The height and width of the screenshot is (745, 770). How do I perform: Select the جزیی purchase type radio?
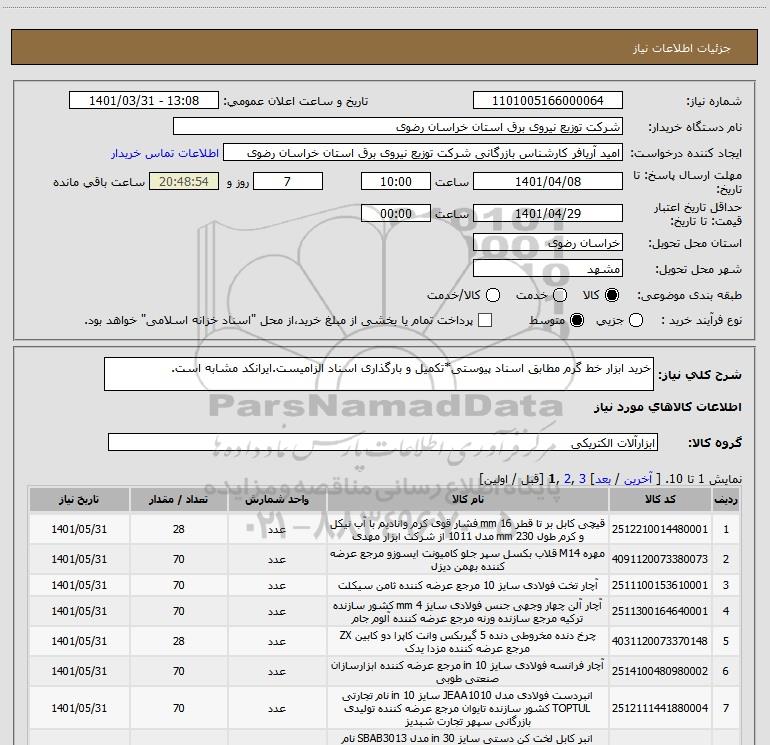(x=636, y=320)
